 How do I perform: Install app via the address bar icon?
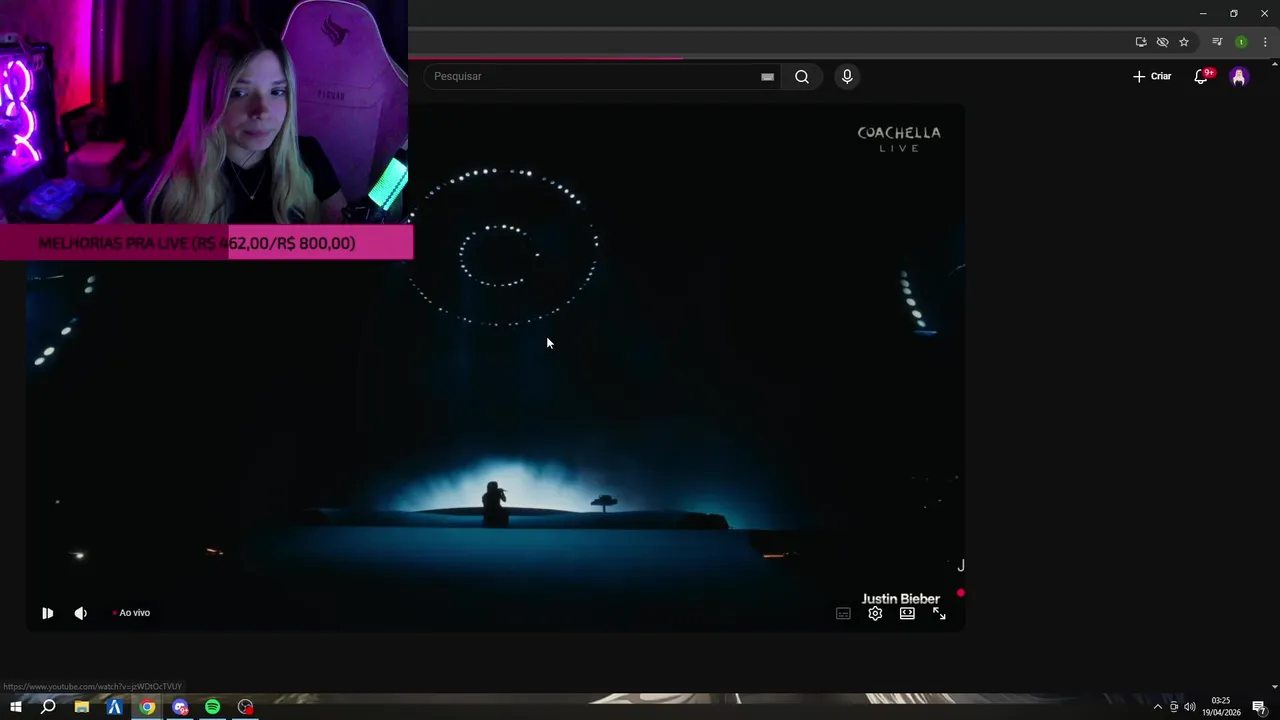tap(1141, 42)
